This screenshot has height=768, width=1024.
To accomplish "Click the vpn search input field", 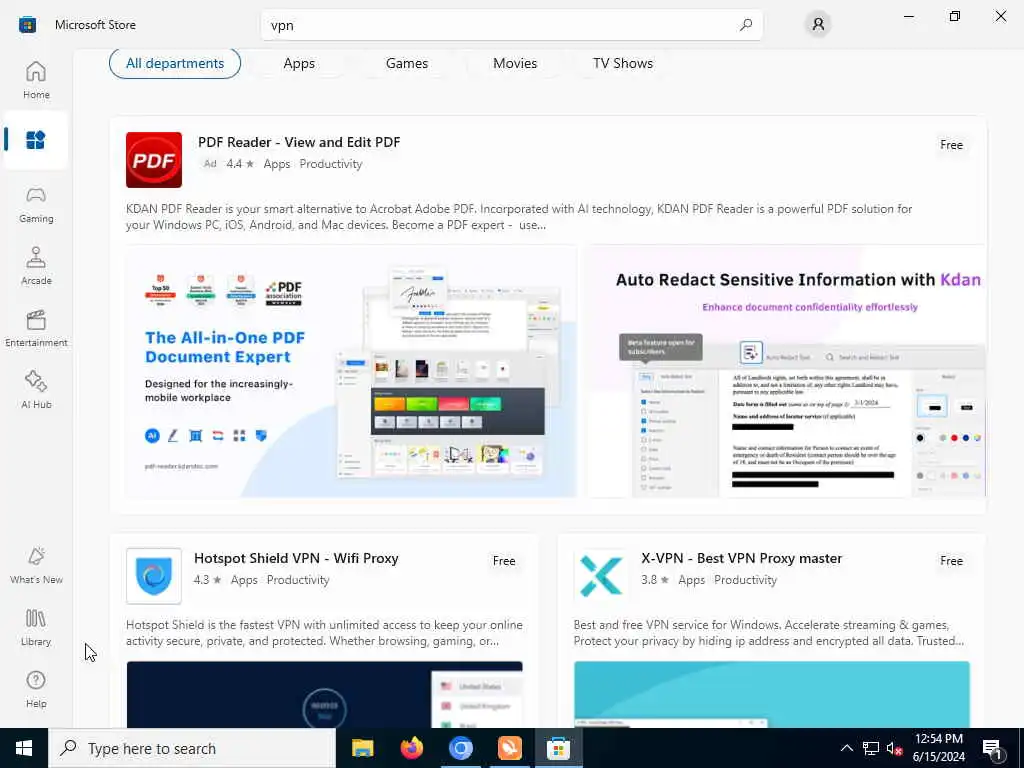I will point(511,25).
